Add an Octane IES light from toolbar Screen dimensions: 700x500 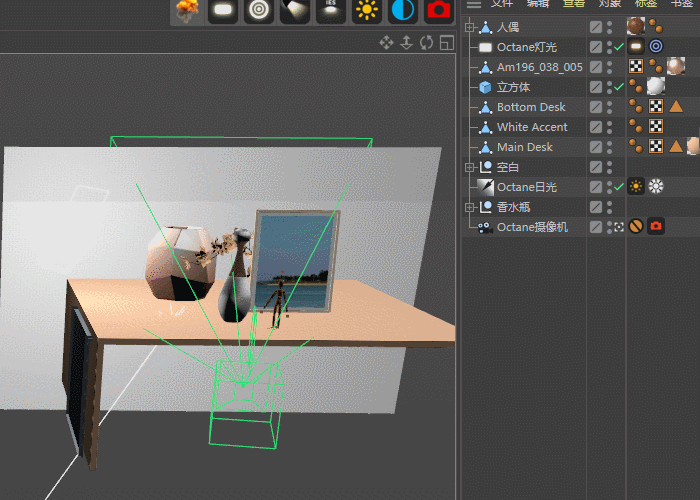point(331,11)
